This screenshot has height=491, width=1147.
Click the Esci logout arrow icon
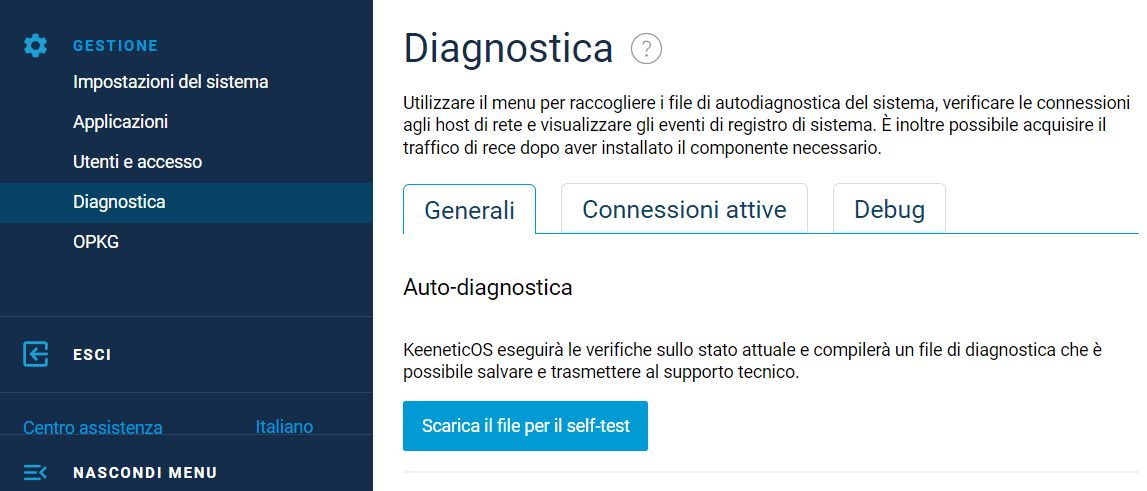[36, 354]
